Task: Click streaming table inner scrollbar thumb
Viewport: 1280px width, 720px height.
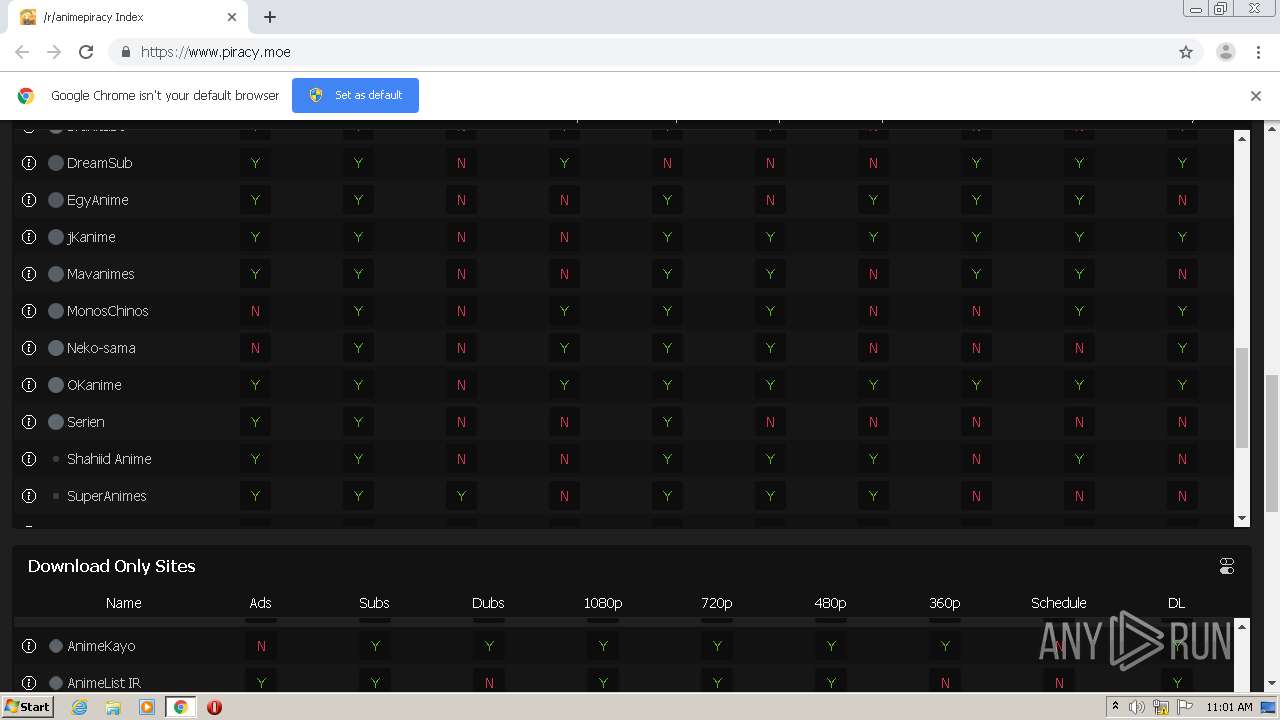Action: (1243, 398)
